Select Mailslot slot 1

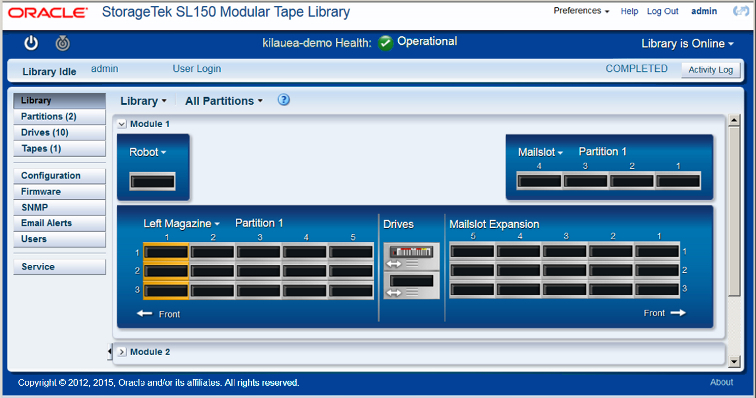pyautogui.click(x=678, y=181)
